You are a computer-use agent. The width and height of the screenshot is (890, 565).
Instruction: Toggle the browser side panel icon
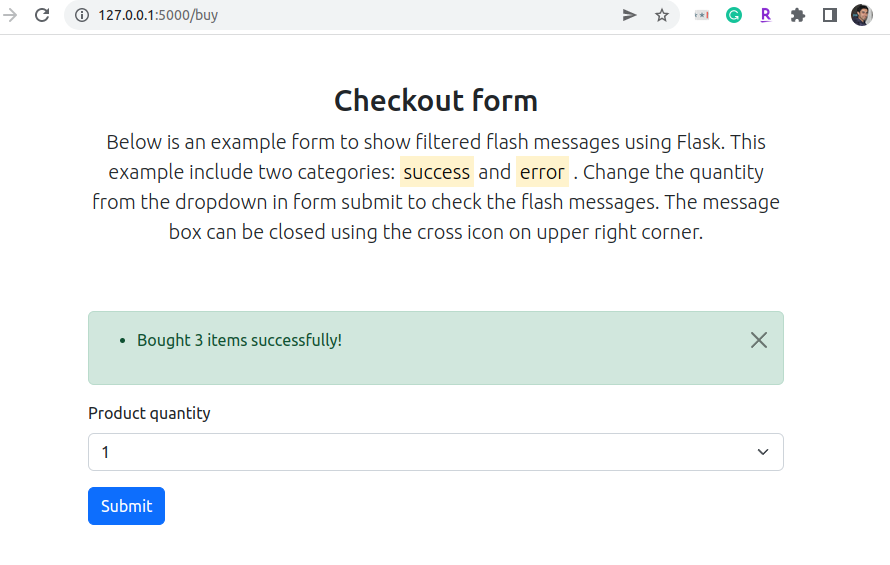click(829, 15)
